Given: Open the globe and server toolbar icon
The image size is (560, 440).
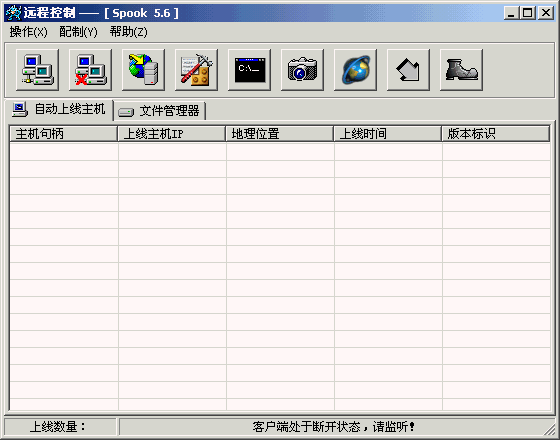Looking at the screenshot, I should pos(143,70).
